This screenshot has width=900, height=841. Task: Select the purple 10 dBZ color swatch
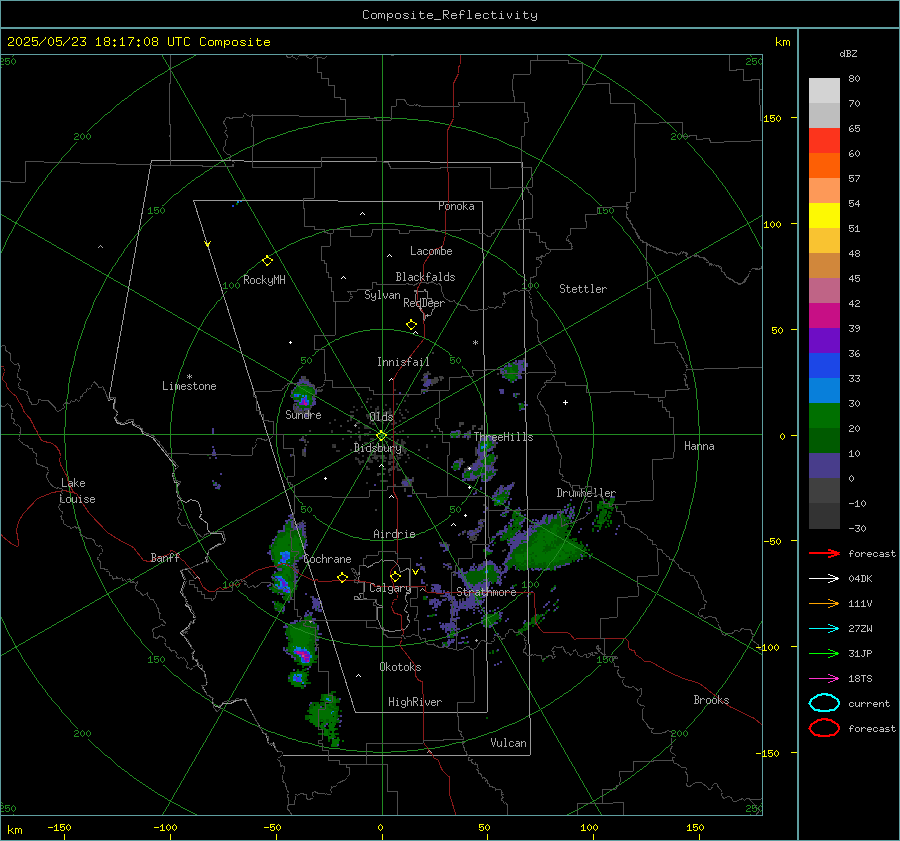tap(824, 466)
